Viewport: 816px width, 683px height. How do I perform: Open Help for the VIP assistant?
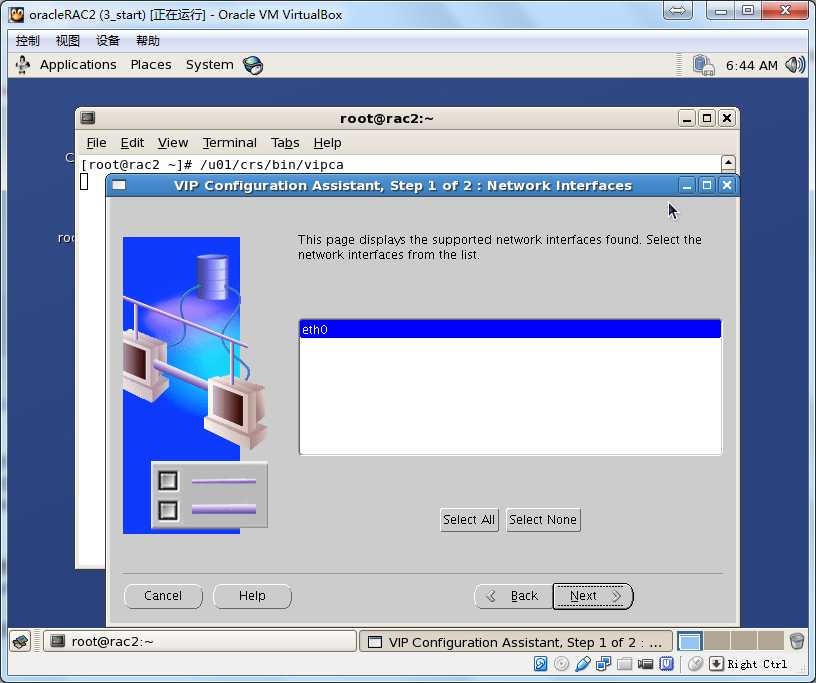click(x=252, y=596)
